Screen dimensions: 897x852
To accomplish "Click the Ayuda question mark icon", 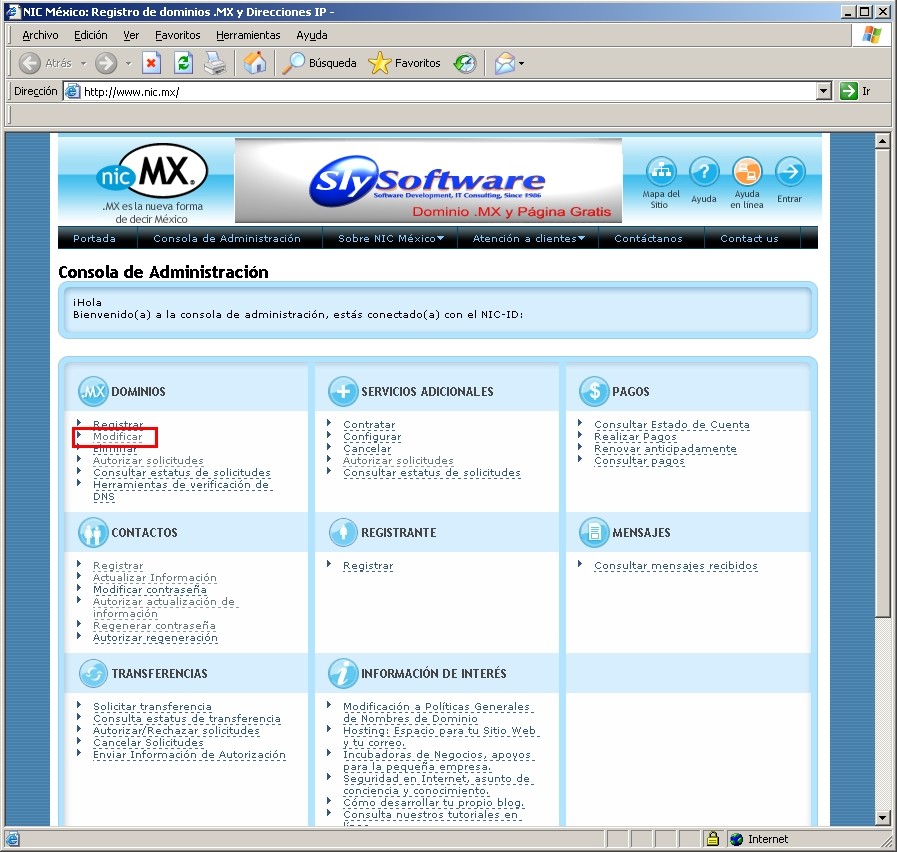I will [x=704, y=171].
